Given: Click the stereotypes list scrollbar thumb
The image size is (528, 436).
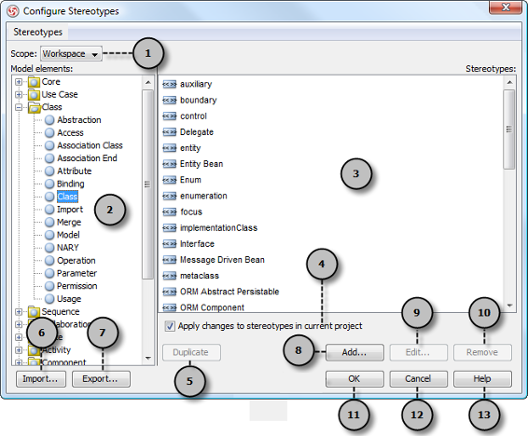Looking at the screenshot, I should coord(509,129).
